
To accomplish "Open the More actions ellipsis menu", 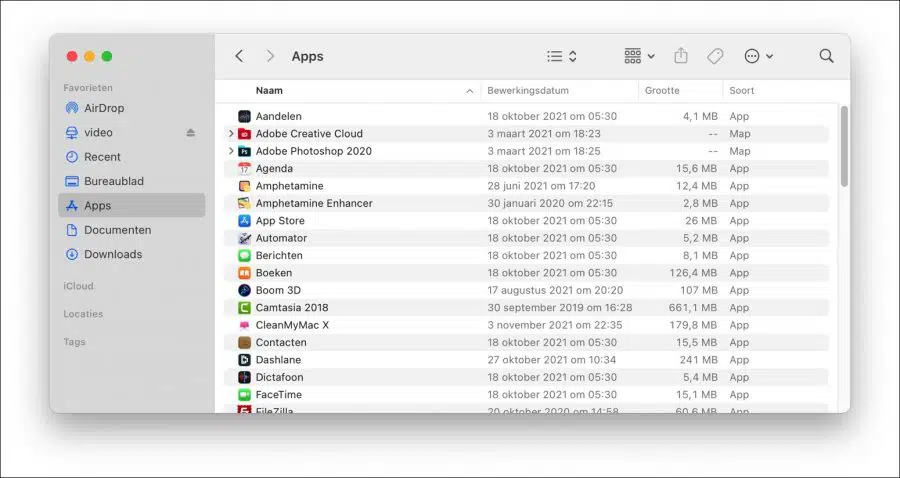I will 758,56.
